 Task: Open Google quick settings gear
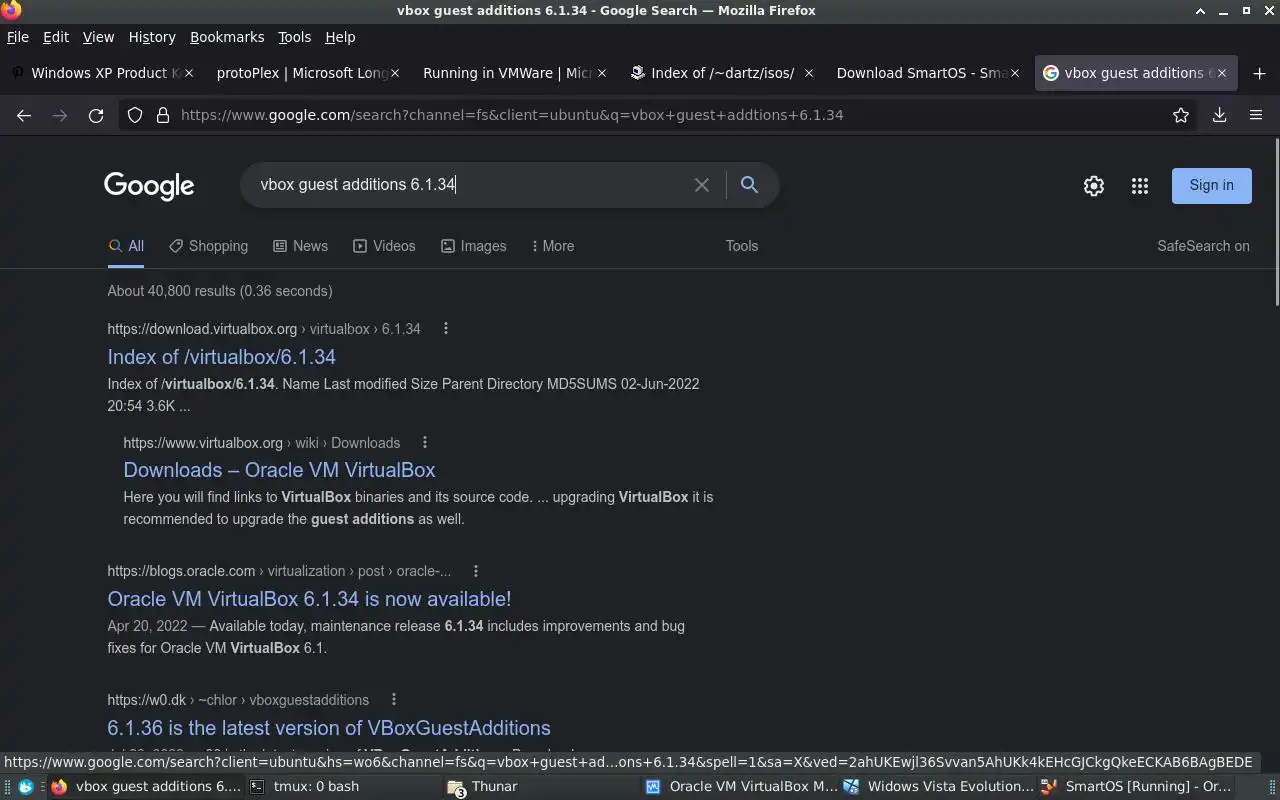coord(1094,186)
